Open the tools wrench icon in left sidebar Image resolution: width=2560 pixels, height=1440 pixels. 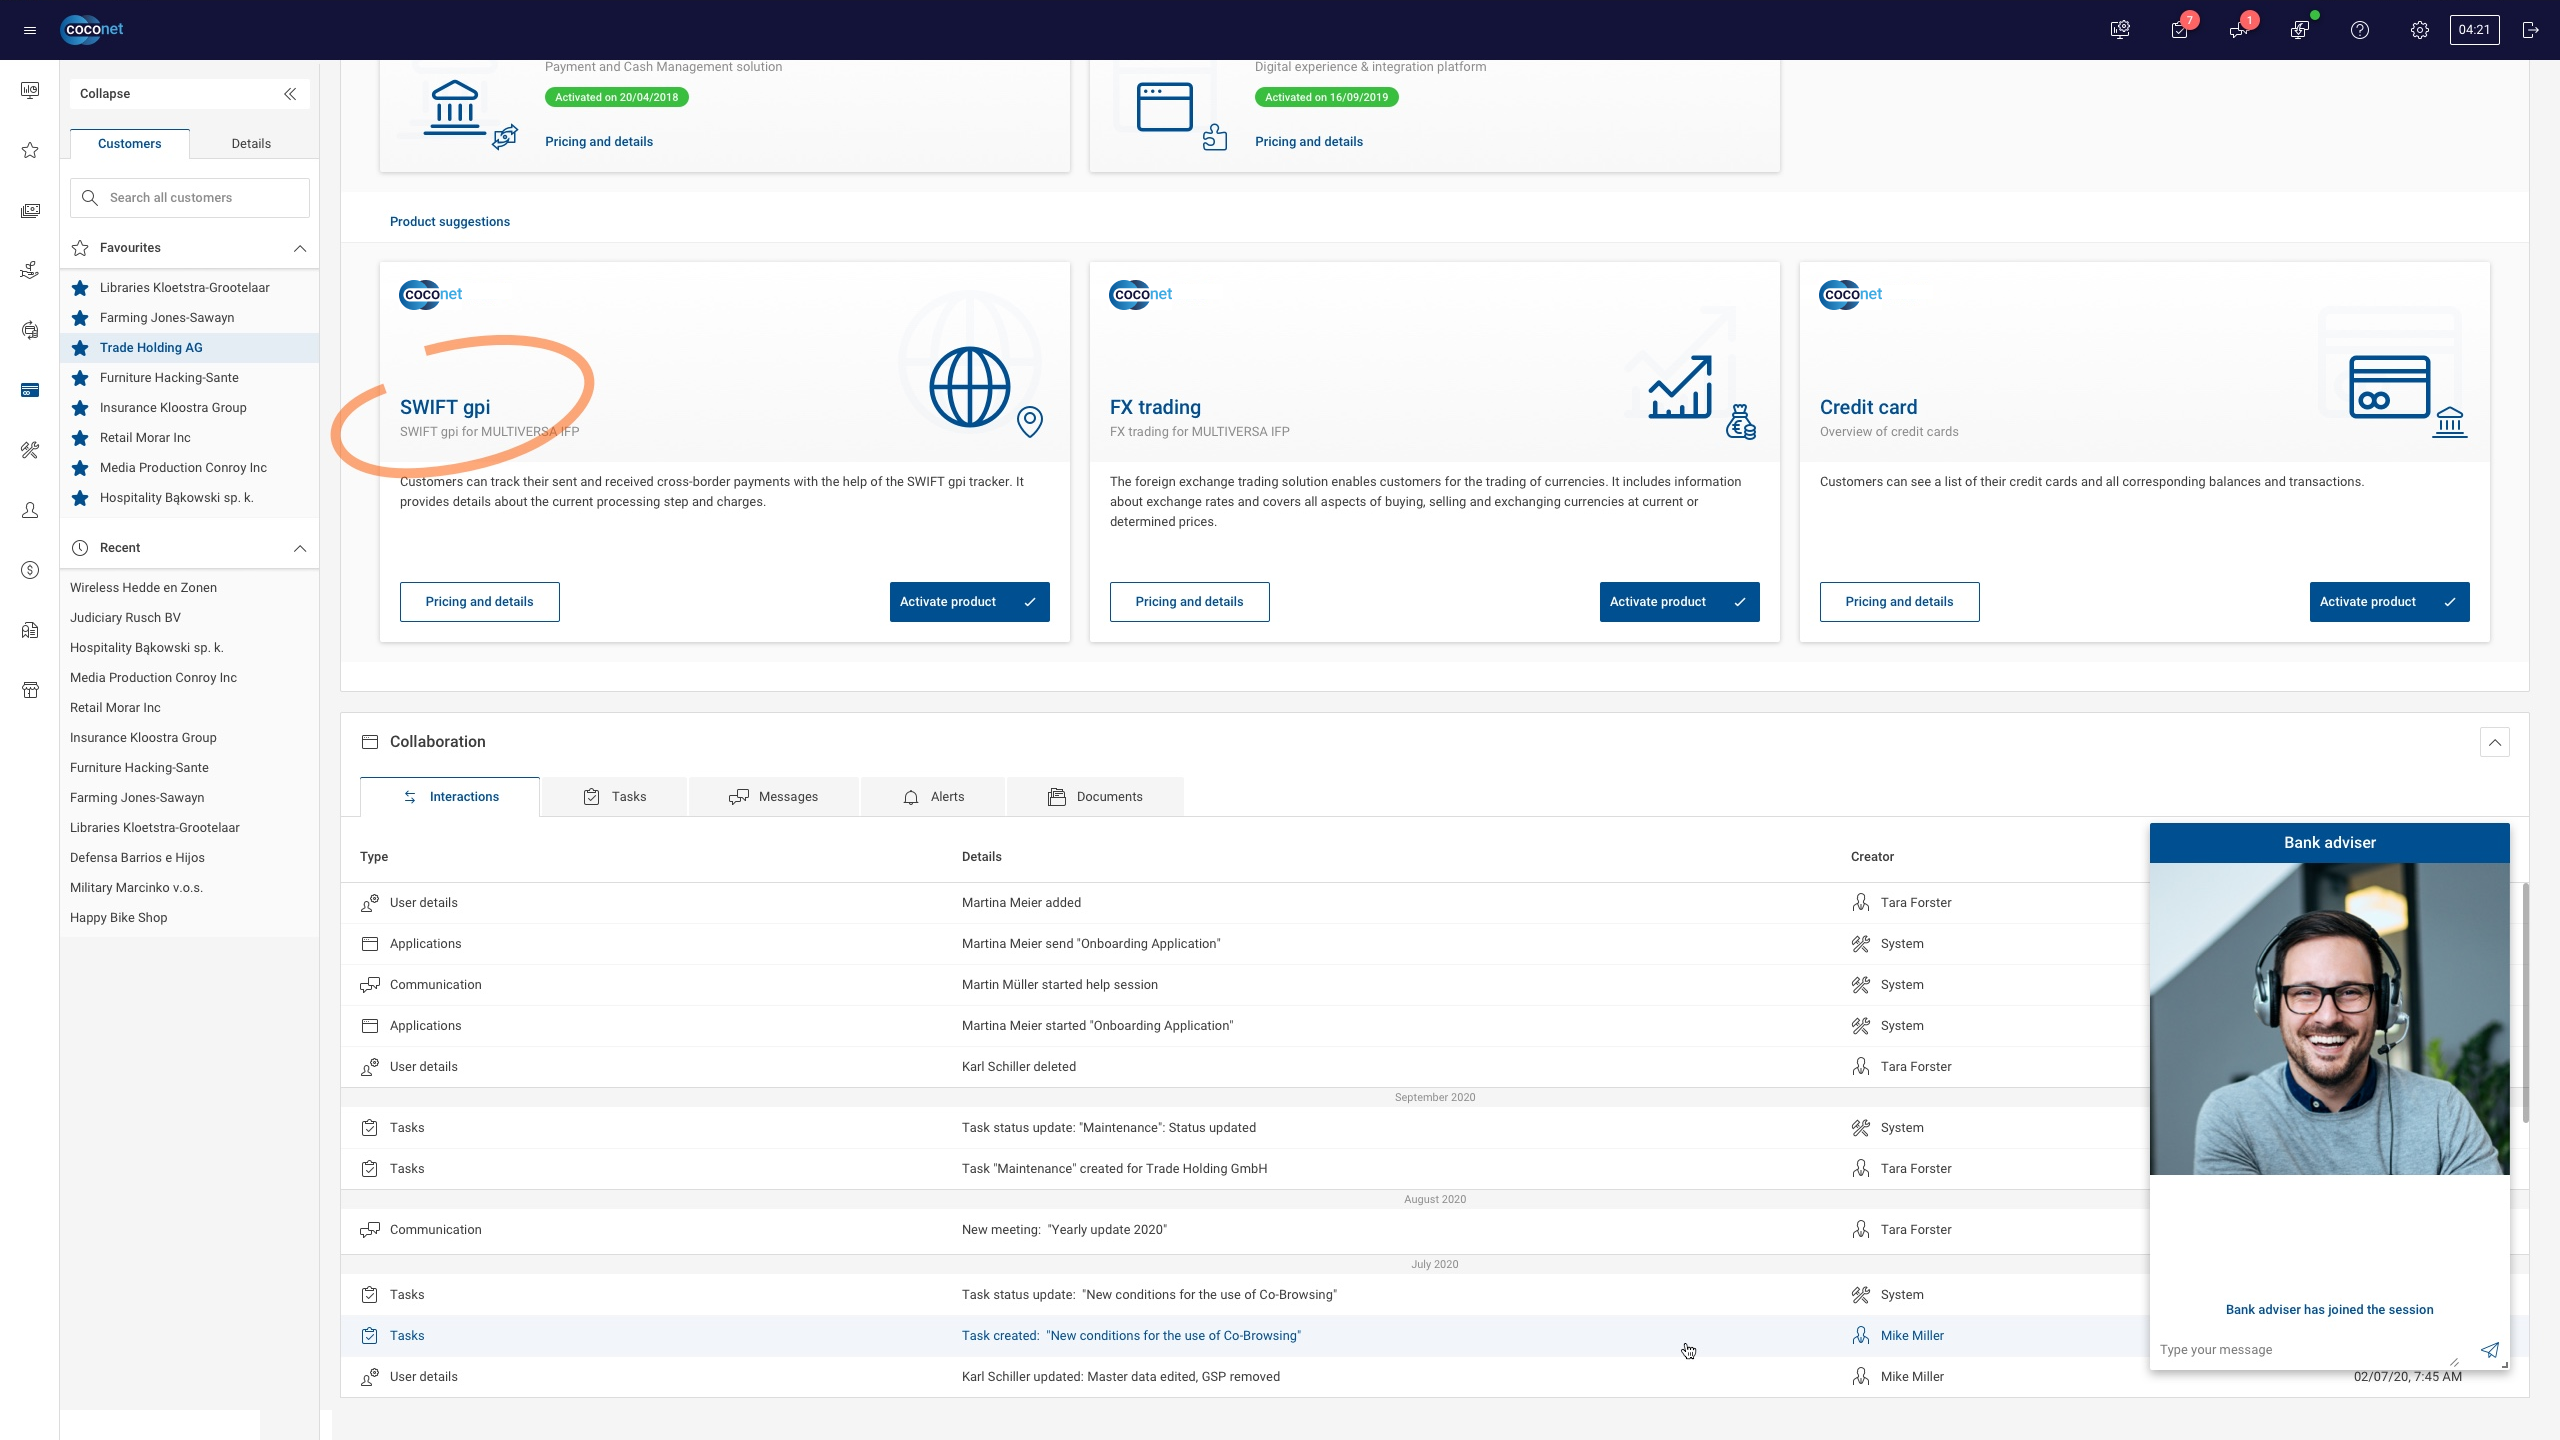pyautogui.click(x=30, y=450)
